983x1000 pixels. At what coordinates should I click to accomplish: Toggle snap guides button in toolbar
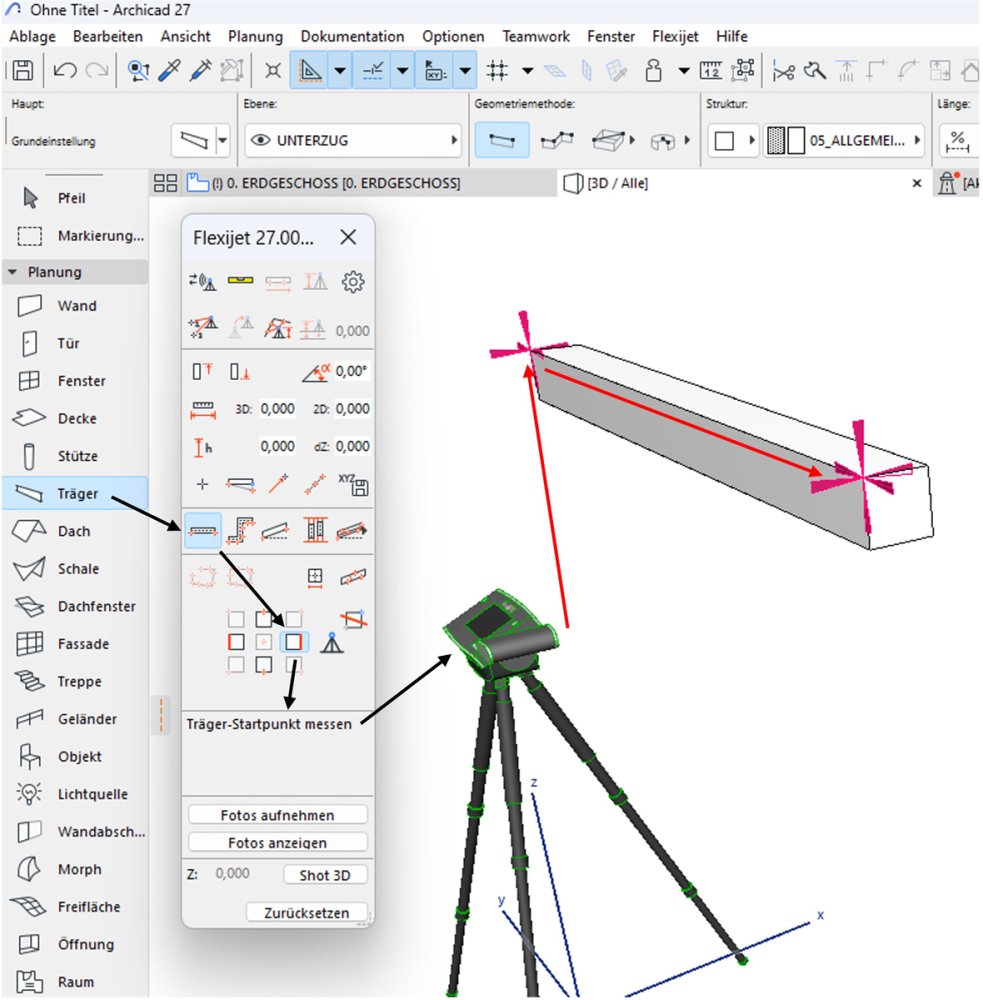pyautogui.click(x=373, y=70)
